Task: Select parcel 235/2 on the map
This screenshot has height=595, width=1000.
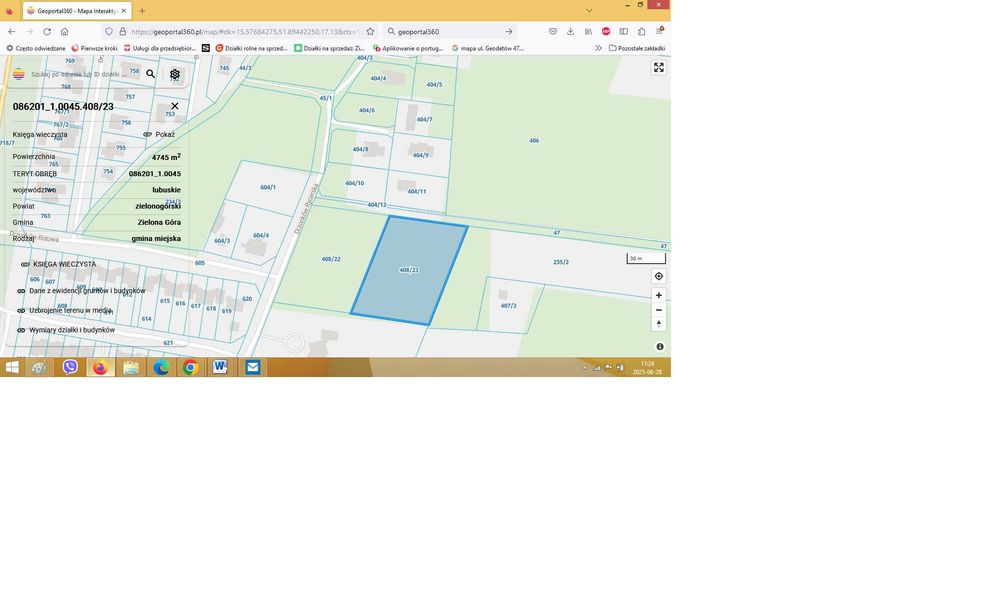Action: click(561, 262)
